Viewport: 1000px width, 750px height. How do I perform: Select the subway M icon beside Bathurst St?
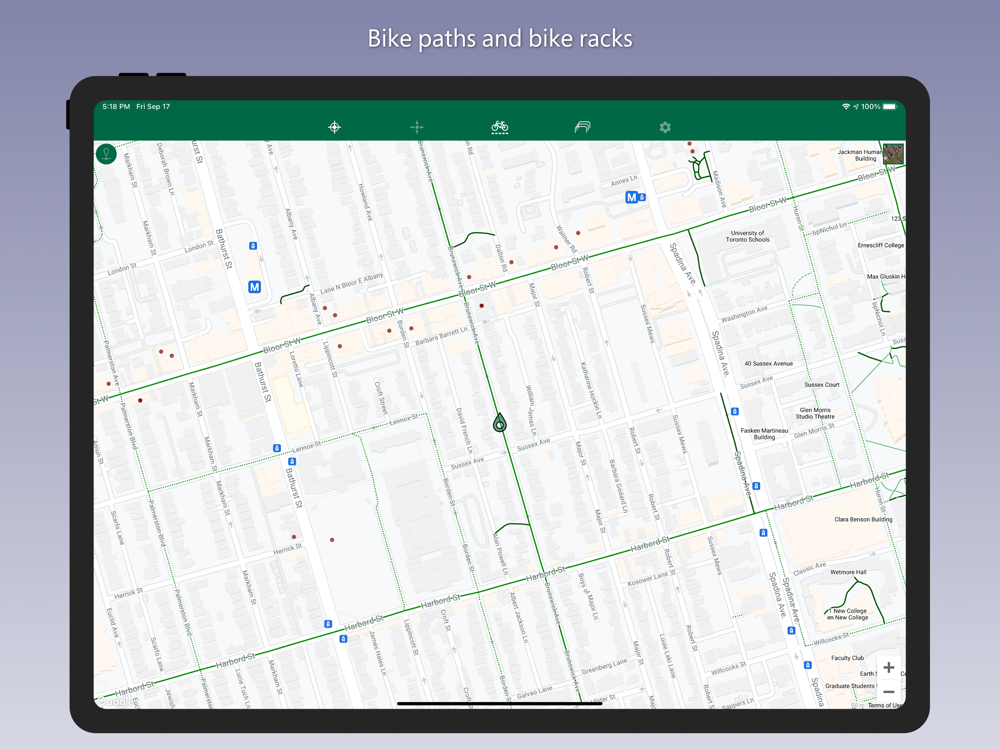(x=254, y=287)
